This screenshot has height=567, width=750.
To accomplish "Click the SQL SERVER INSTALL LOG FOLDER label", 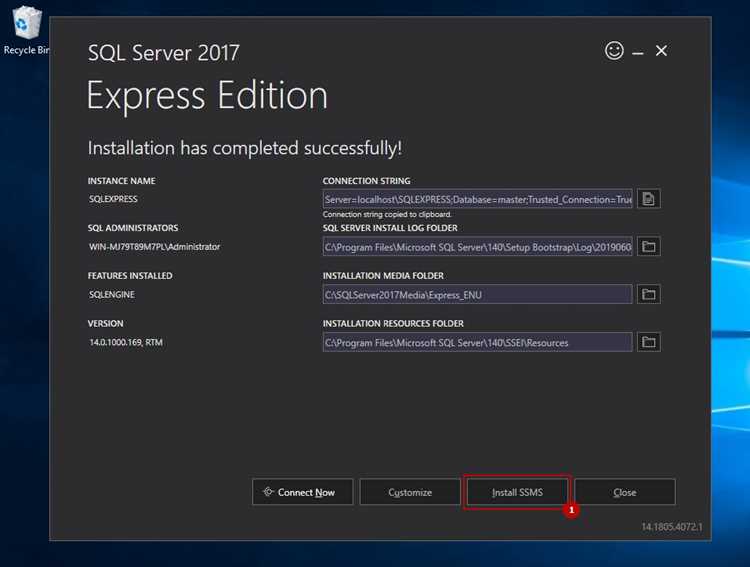I will pos(390,228).
